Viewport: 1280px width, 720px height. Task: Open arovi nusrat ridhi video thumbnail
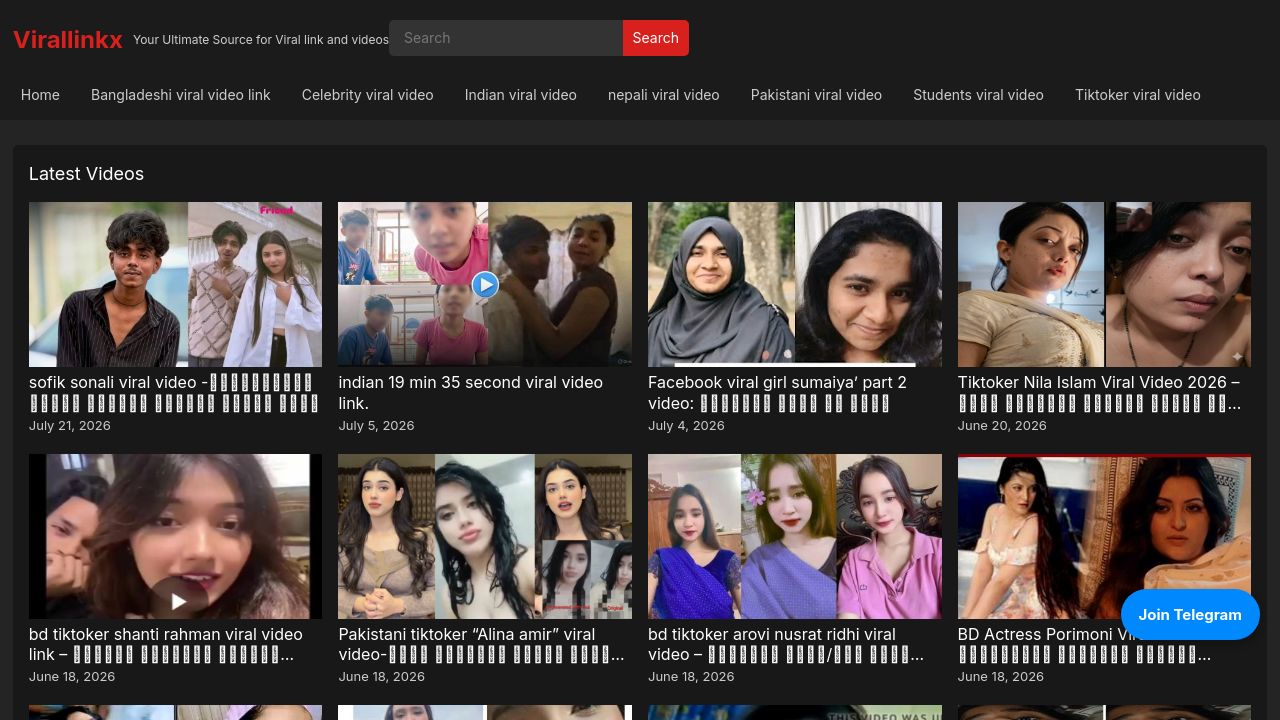[x=795, y=536]
